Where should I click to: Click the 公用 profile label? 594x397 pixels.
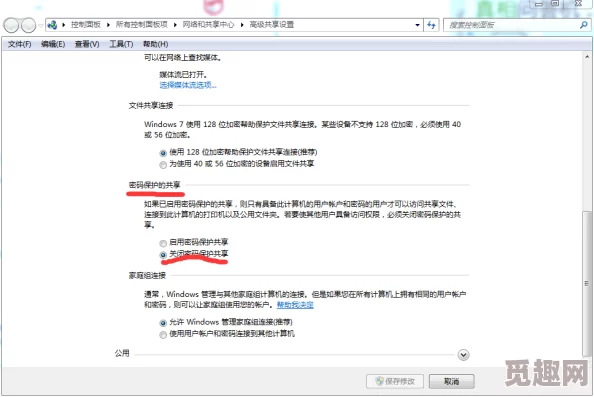(x=122, y=353)
